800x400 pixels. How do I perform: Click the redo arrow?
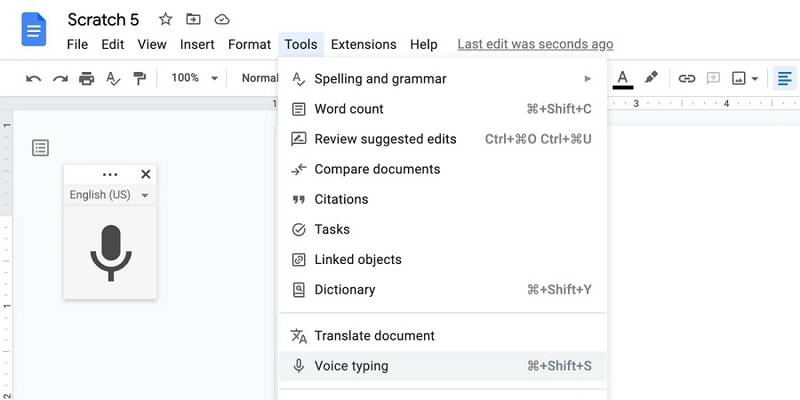point(60,79)
